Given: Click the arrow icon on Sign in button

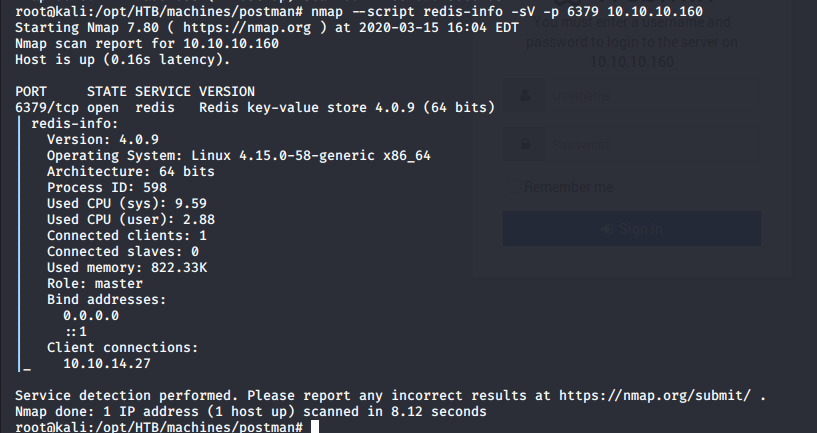Looking at the screenshot, I should [x=606, y=229].
